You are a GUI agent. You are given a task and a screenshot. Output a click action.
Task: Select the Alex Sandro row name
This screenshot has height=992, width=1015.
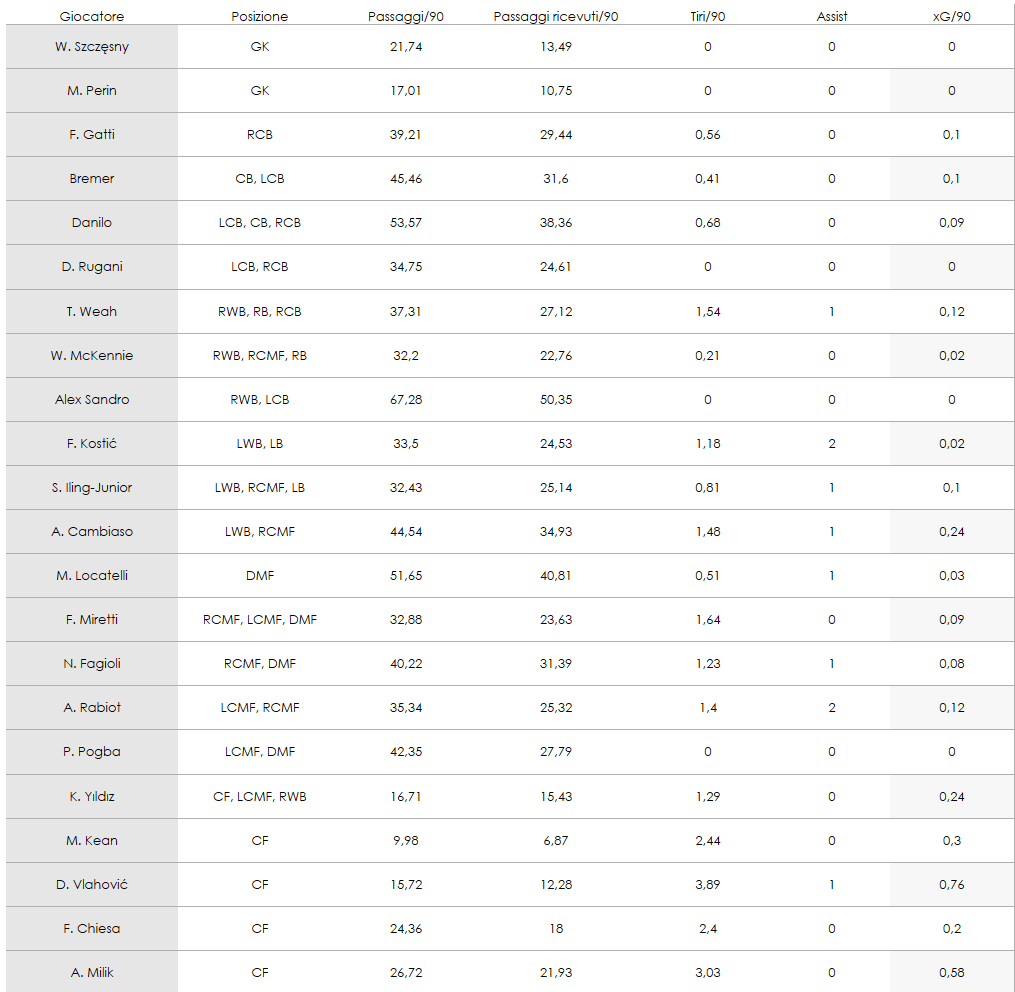coord(92,400)
